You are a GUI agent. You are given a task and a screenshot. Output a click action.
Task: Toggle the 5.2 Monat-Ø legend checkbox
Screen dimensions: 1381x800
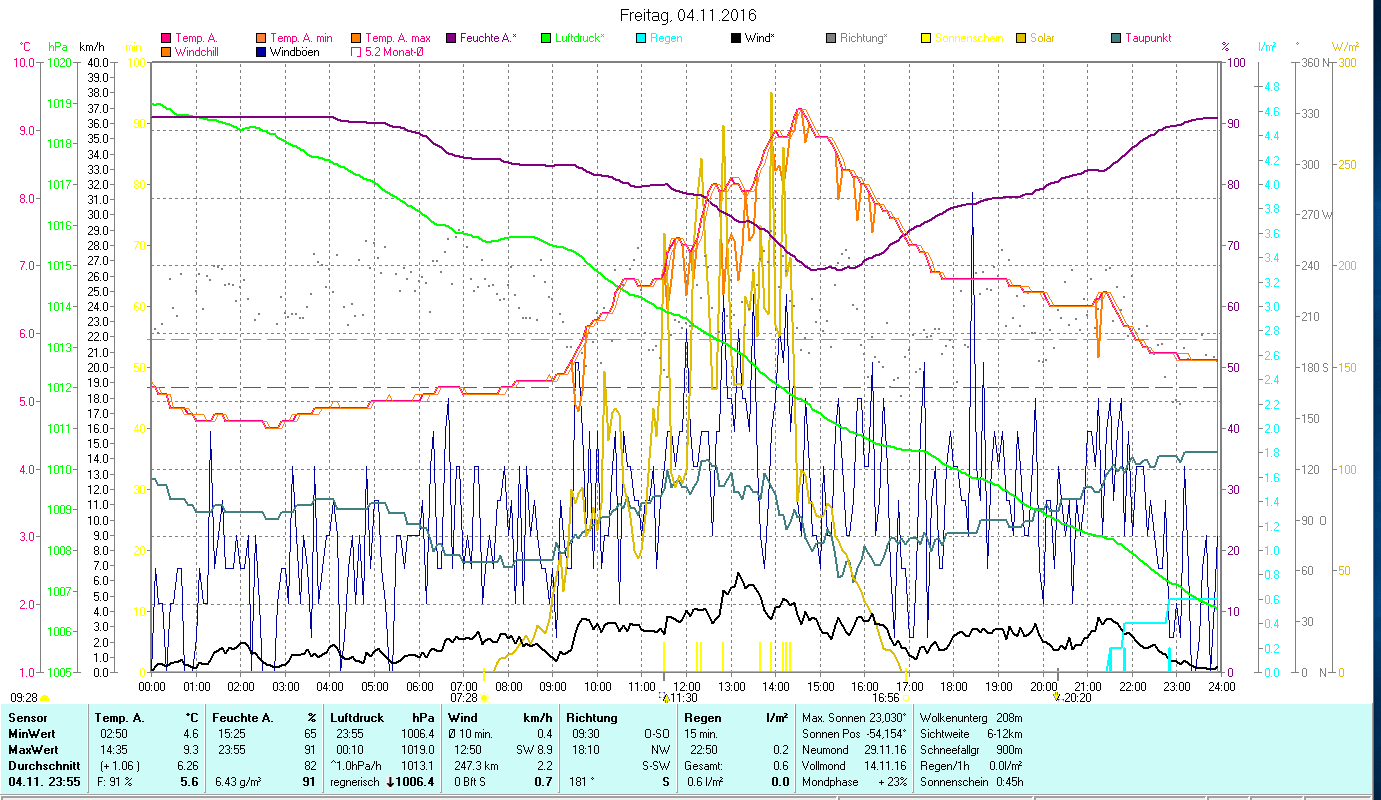354,51
